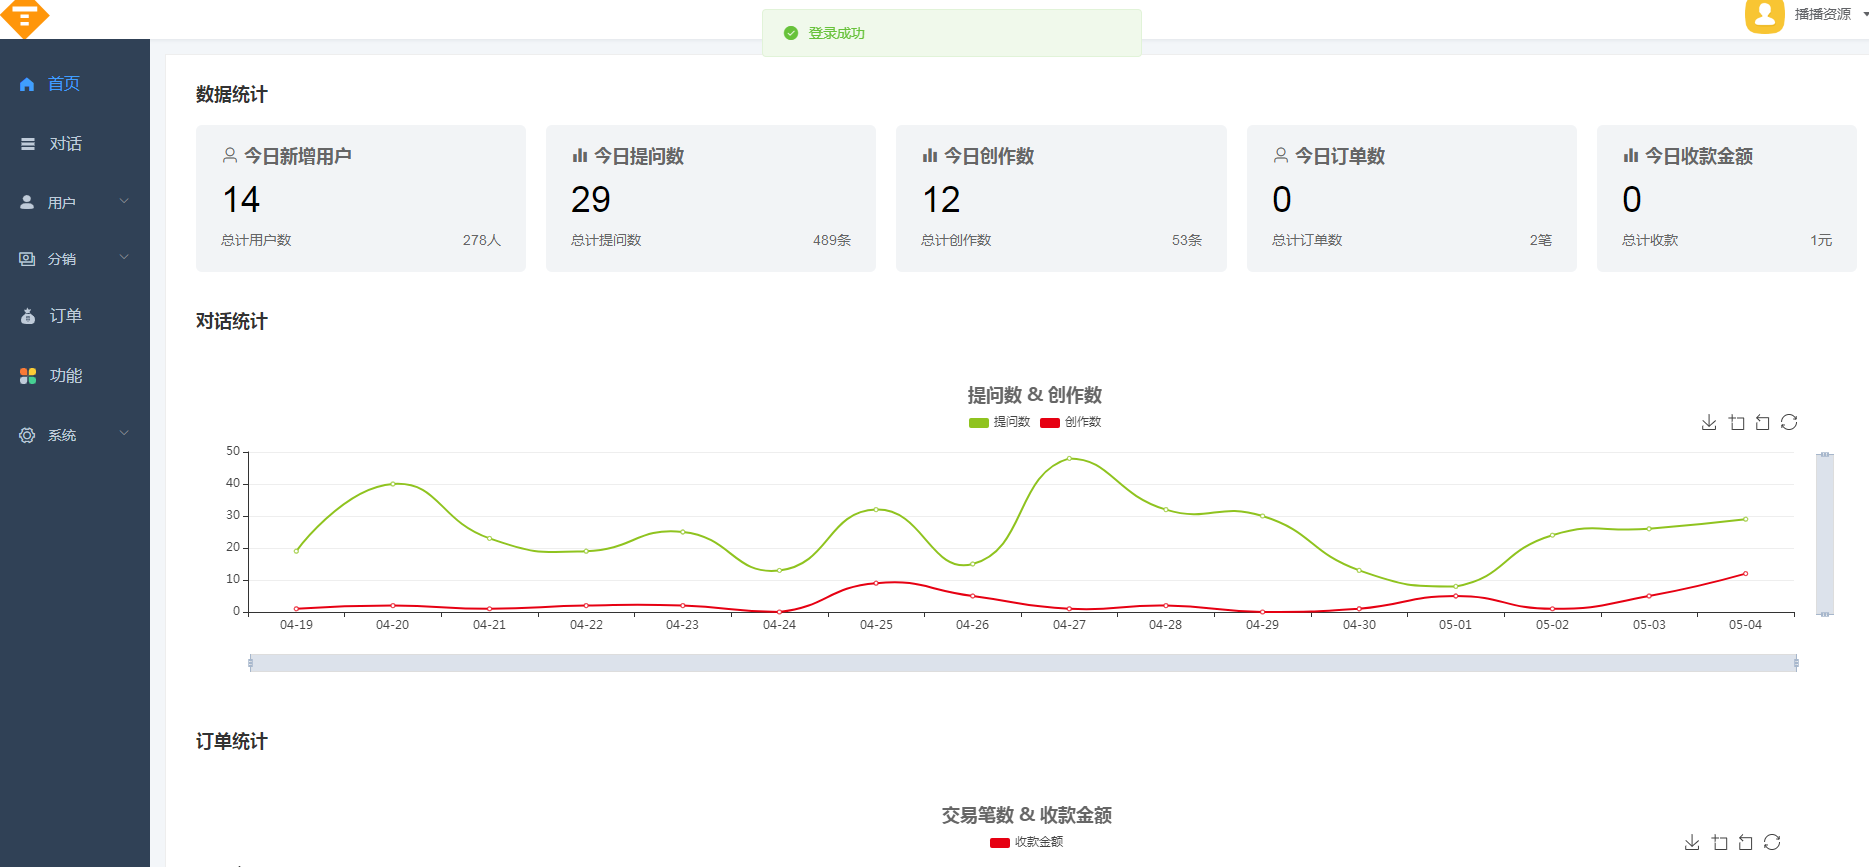1869x867 pixels.
Task: Click the green check icon in 登录成功 toast
Action: pos(791,33)
